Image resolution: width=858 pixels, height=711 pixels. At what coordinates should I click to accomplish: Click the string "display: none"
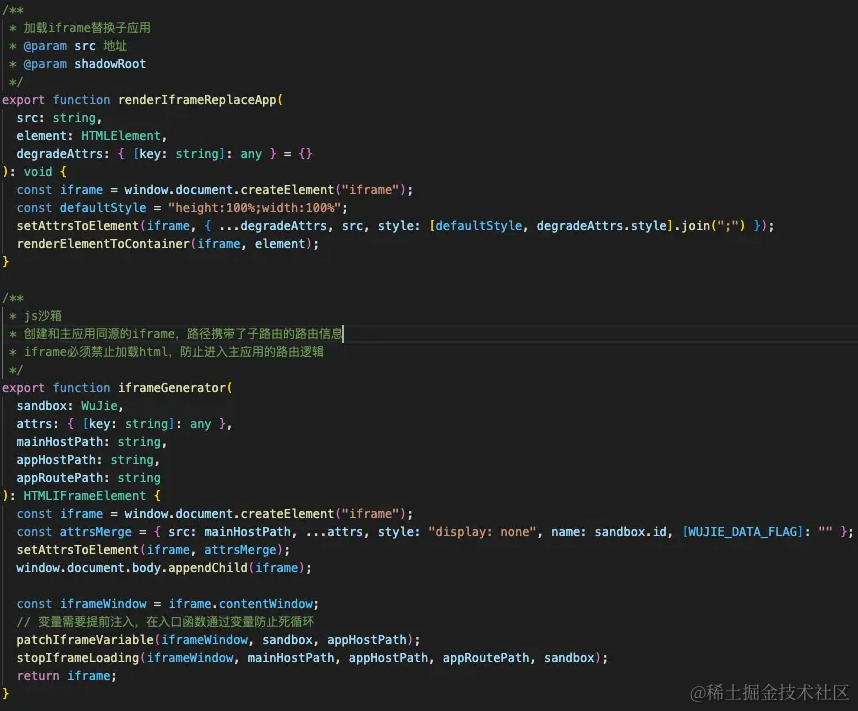[482, 532]
